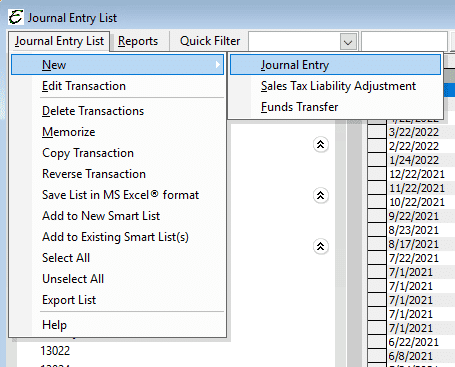Select Delete Transactions menu entry
Image resolution: width=455 pixels, height=367 pixels.
click(x=118, y=111)
